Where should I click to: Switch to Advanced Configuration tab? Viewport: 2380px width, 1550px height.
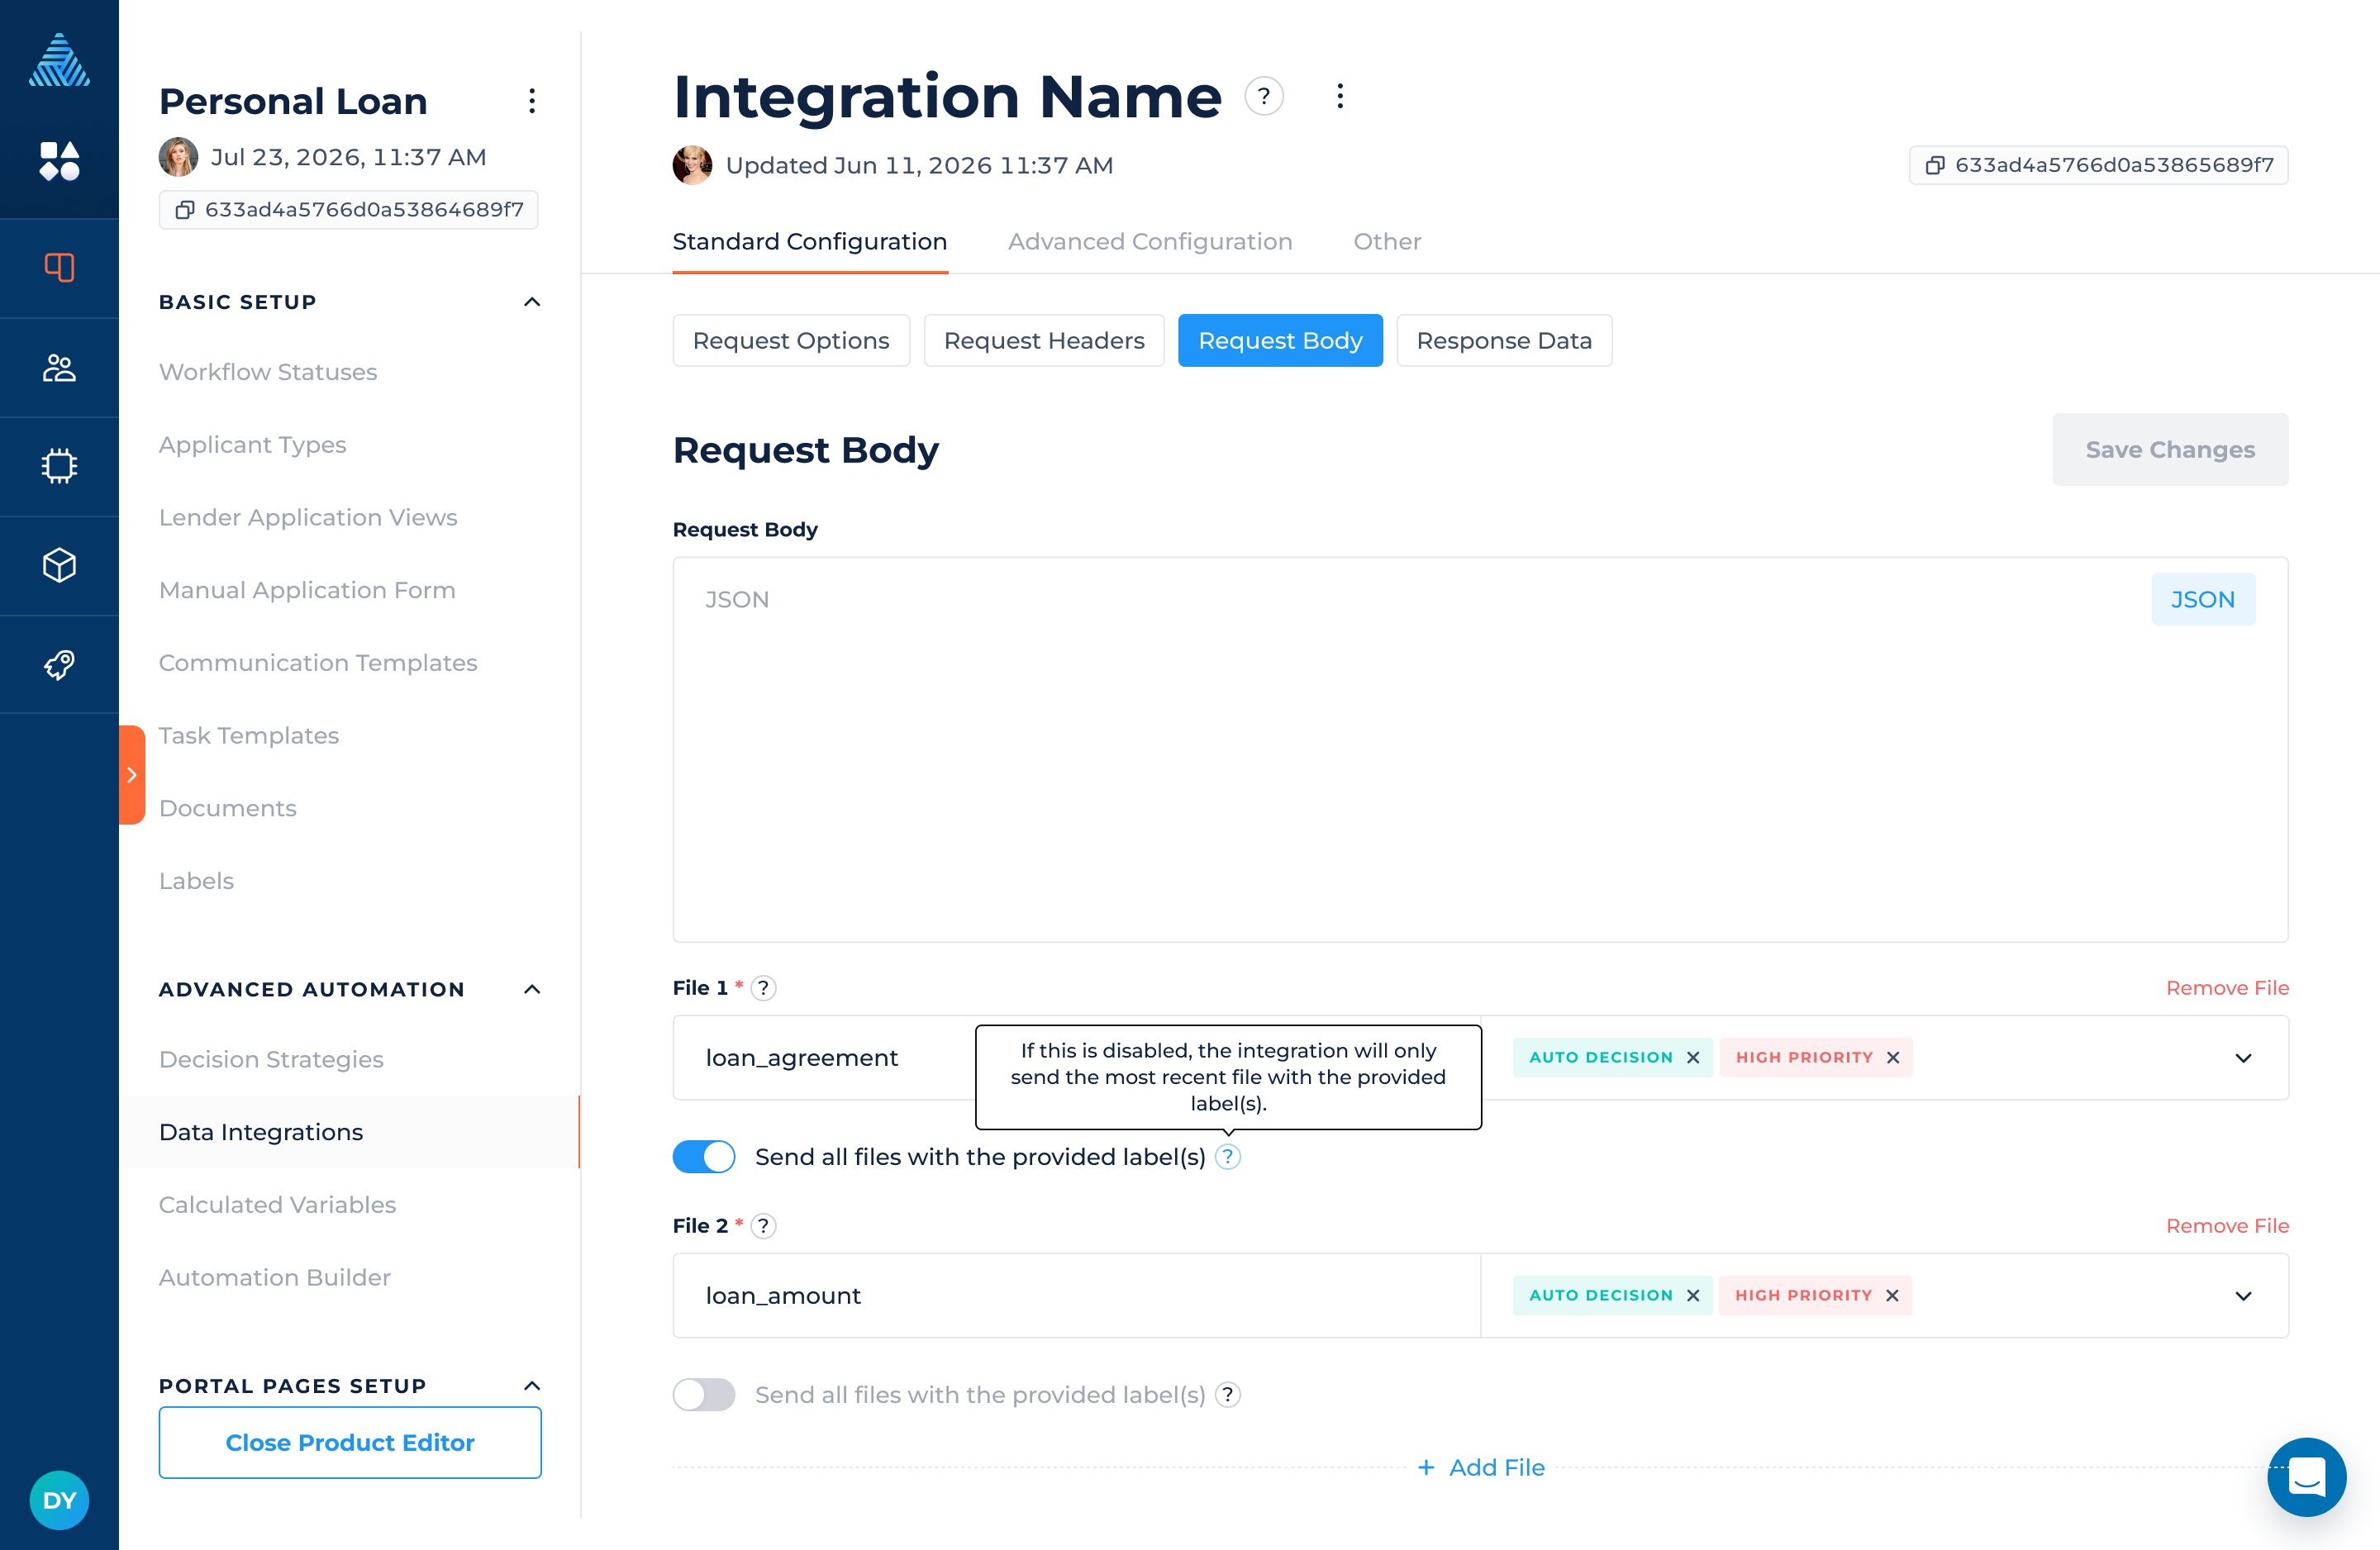tap(1150, 242)
